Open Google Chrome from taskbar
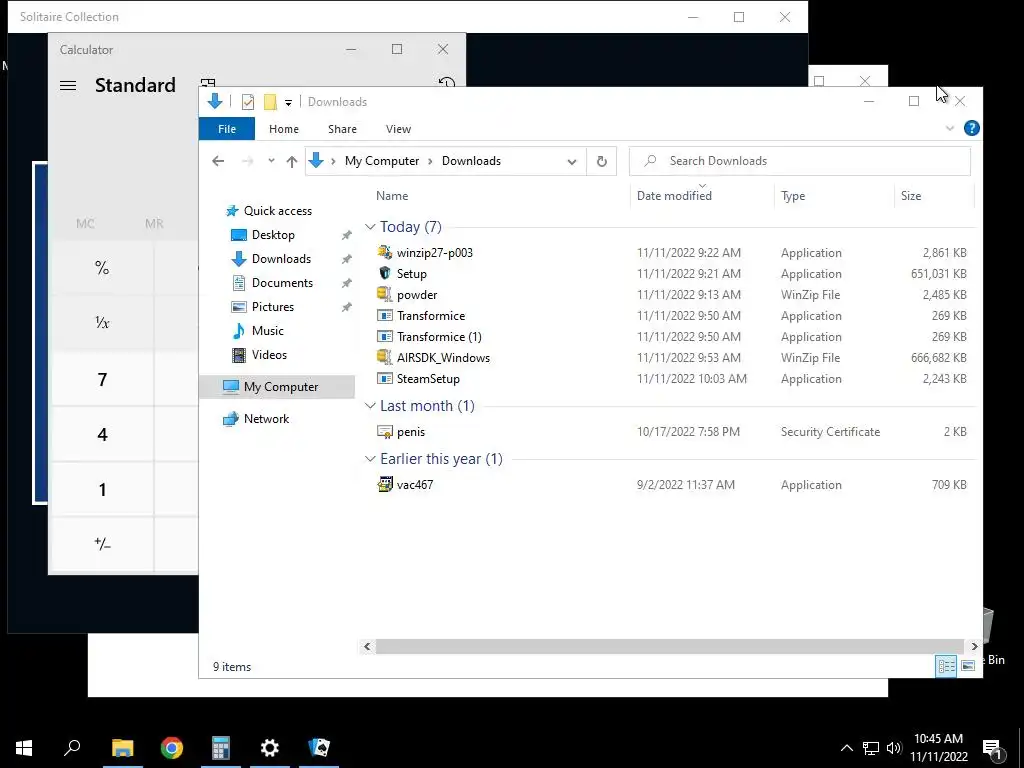The image size is (1024, 768). click(172, 747)
